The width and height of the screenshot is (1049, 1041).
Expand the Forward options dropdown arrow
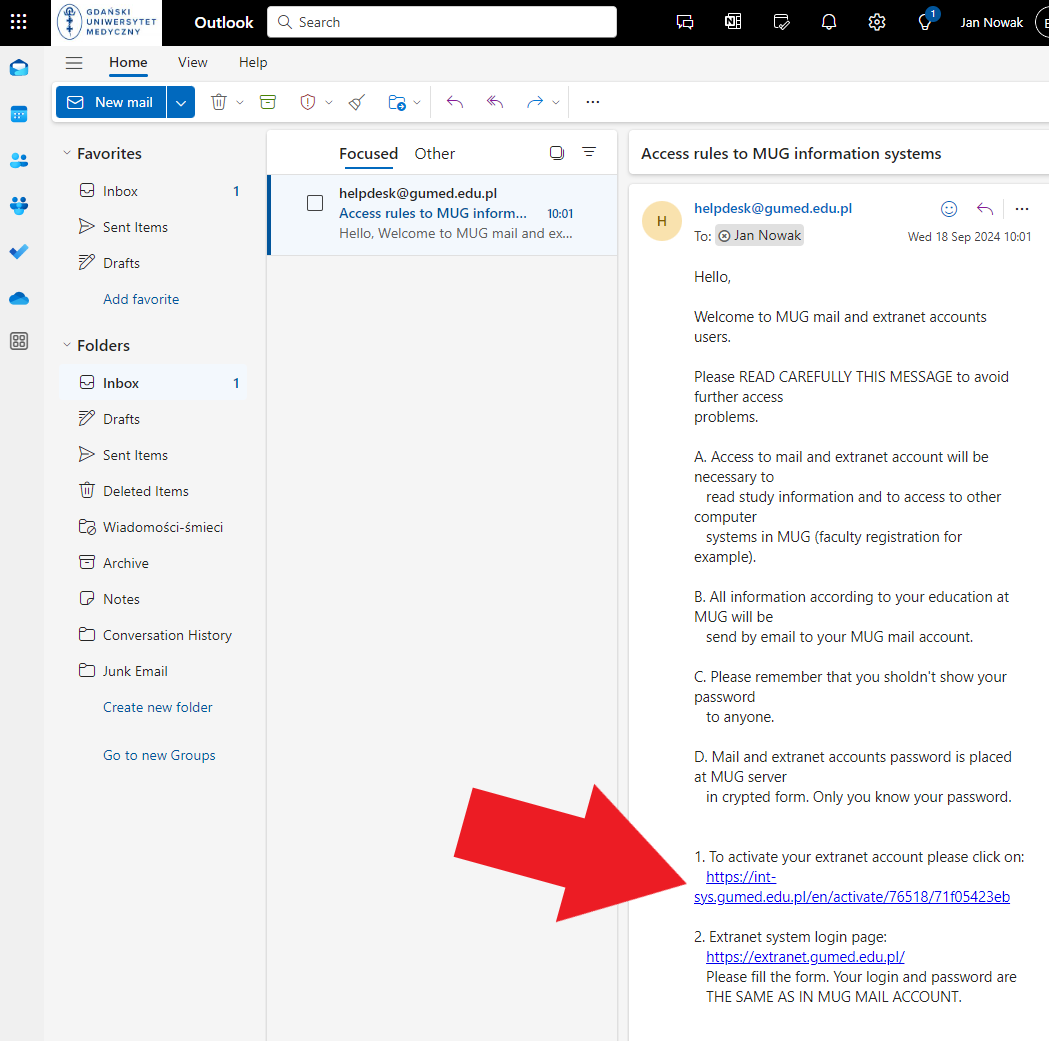pyautogui.click(x=555, y=102)
